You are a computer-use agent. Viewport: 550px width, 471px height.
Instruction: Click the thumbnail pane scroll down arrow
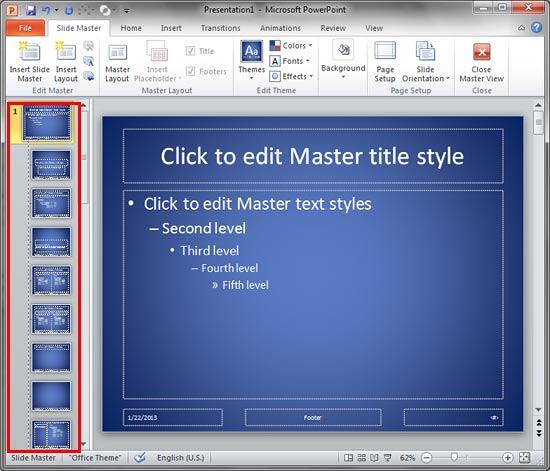84,444
